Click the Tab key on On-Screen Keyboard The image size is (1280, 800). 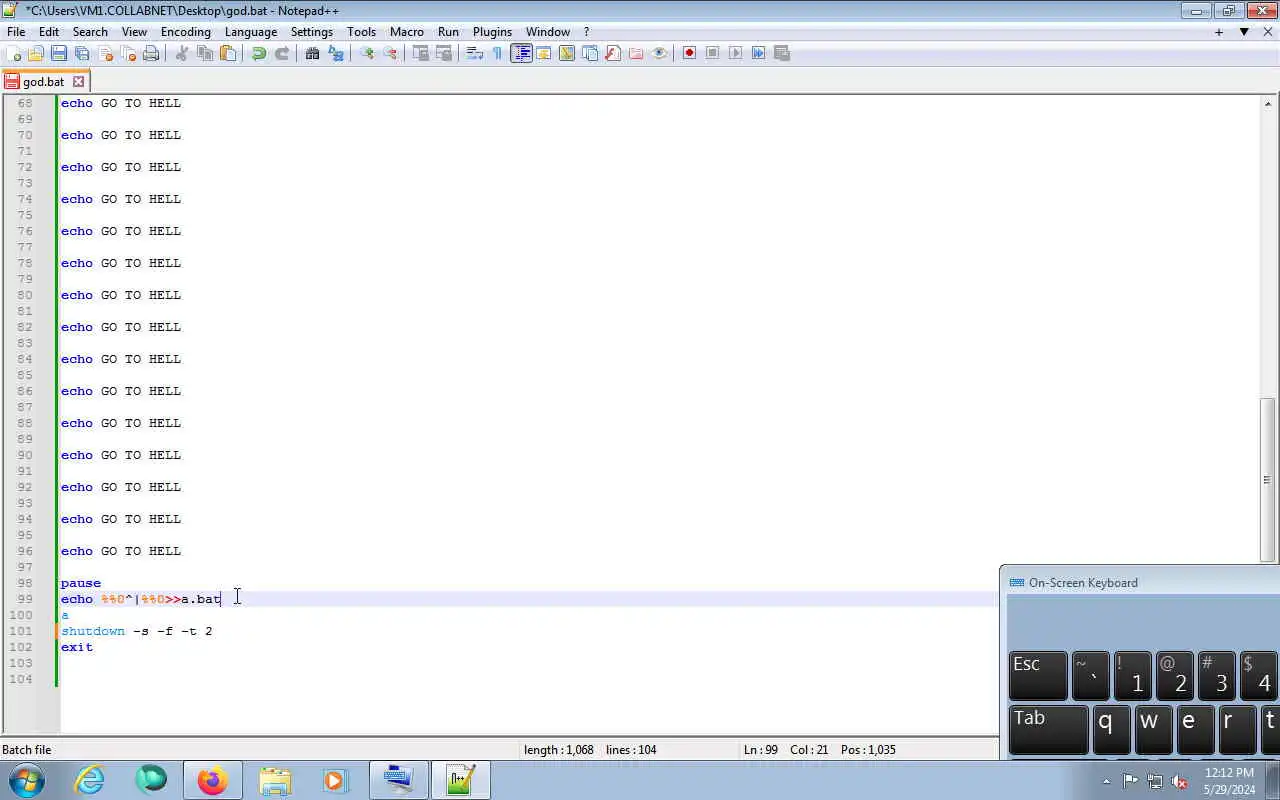(1048, 730)
